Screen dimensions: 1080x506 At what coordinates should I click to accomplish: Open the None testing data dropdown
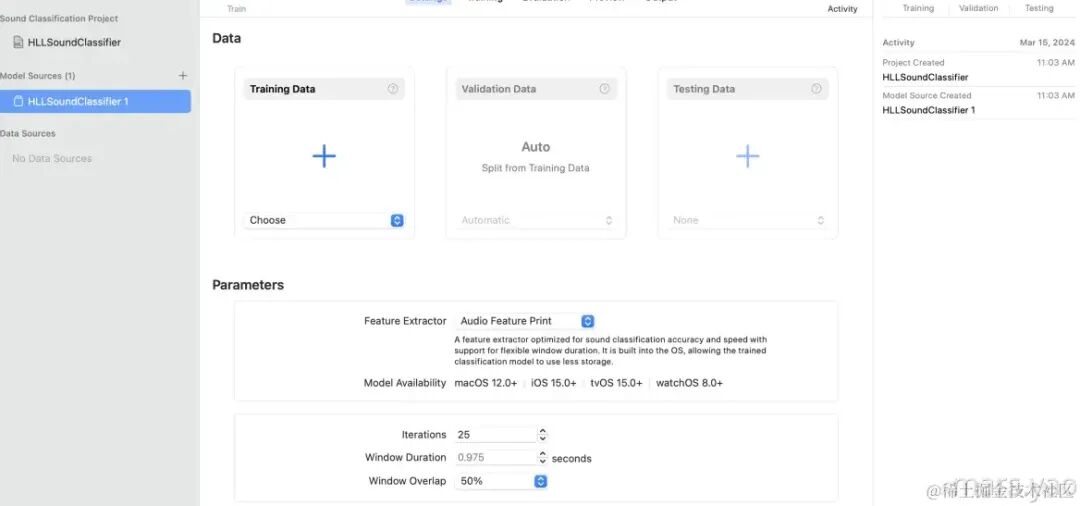(x=748, y=220)
